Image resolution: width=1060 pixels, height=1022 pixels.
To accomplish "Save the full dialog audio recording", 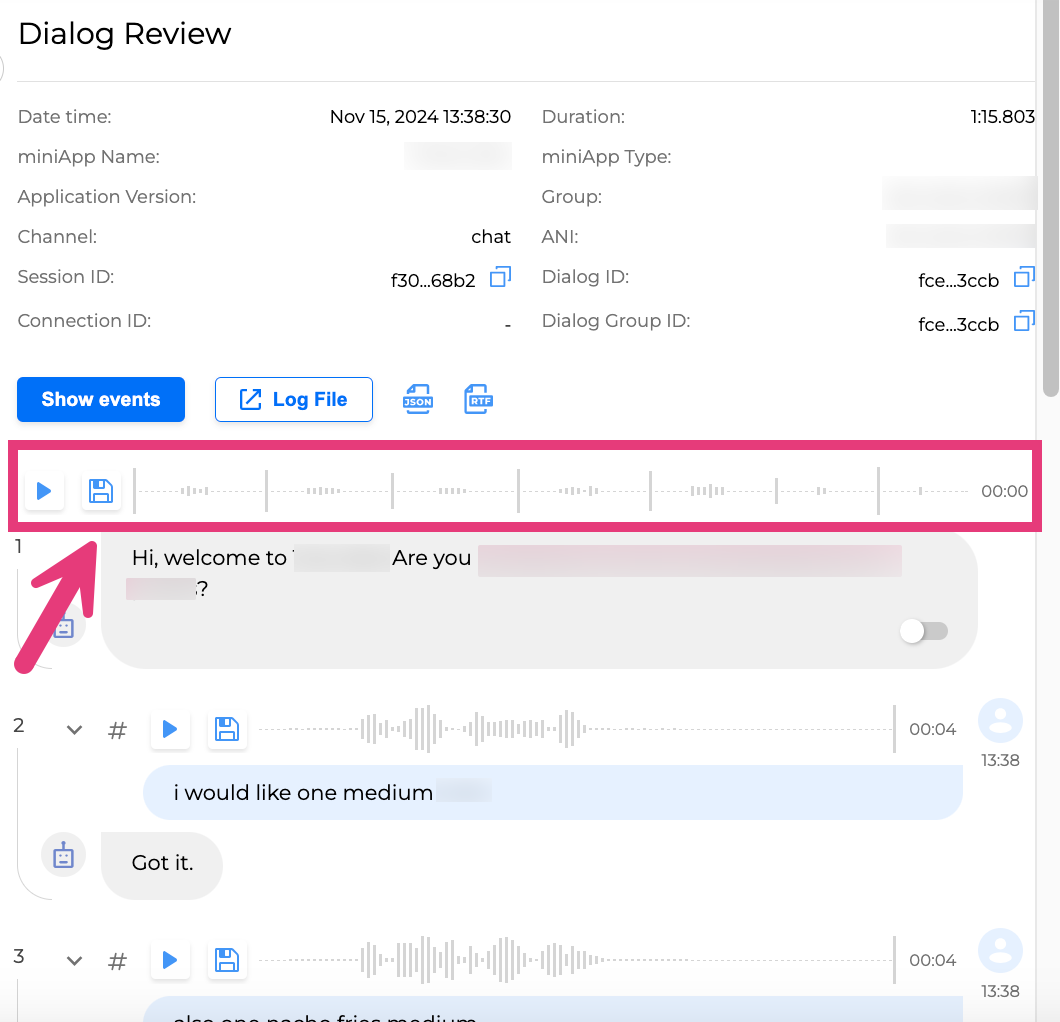I will click(x=101, y=491).
